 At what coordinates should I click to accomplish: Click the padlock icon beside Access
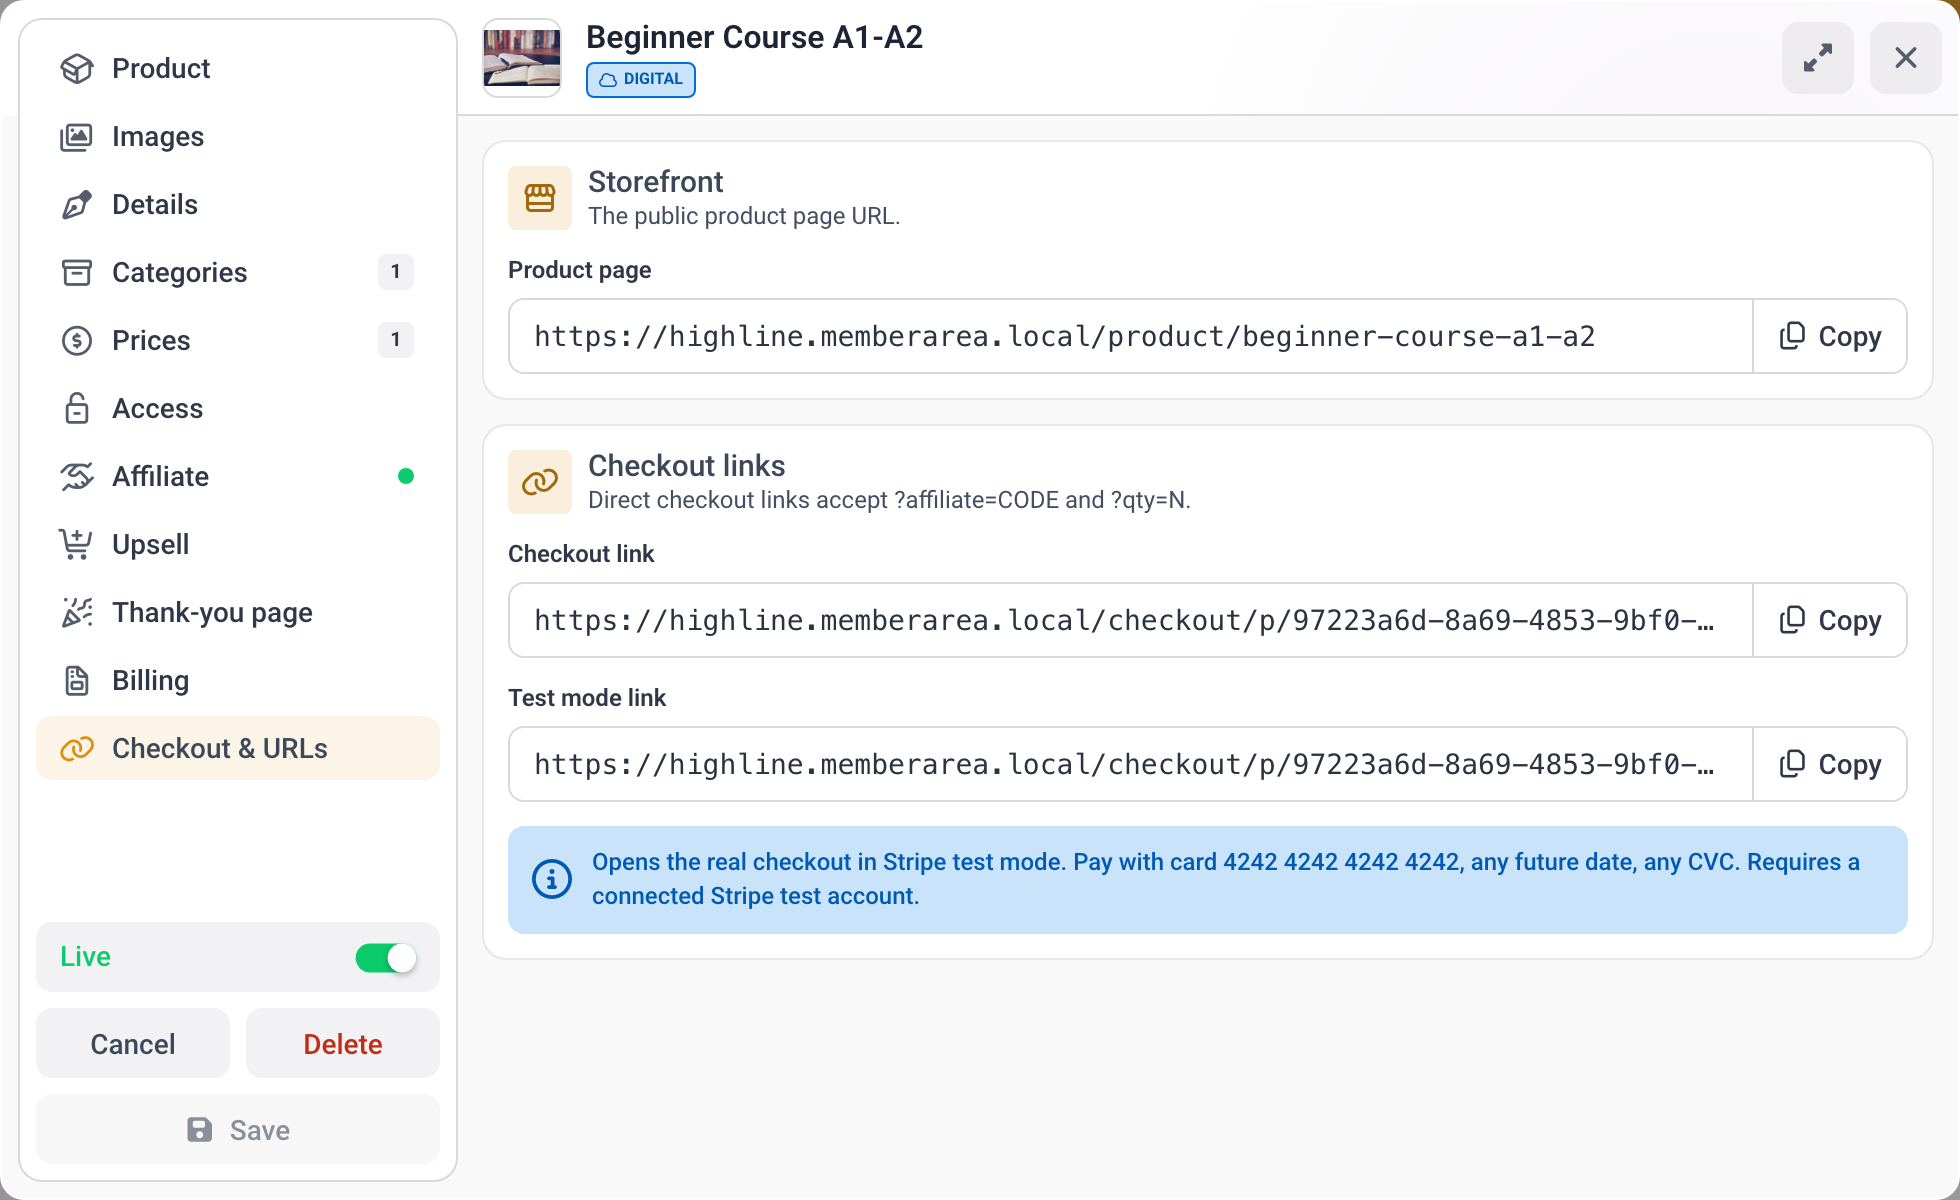(77, 408)
